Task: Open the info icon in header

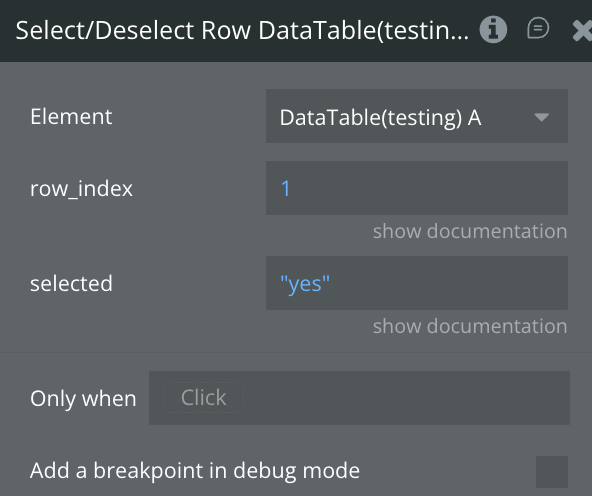Action: click(x=493, y=30)
